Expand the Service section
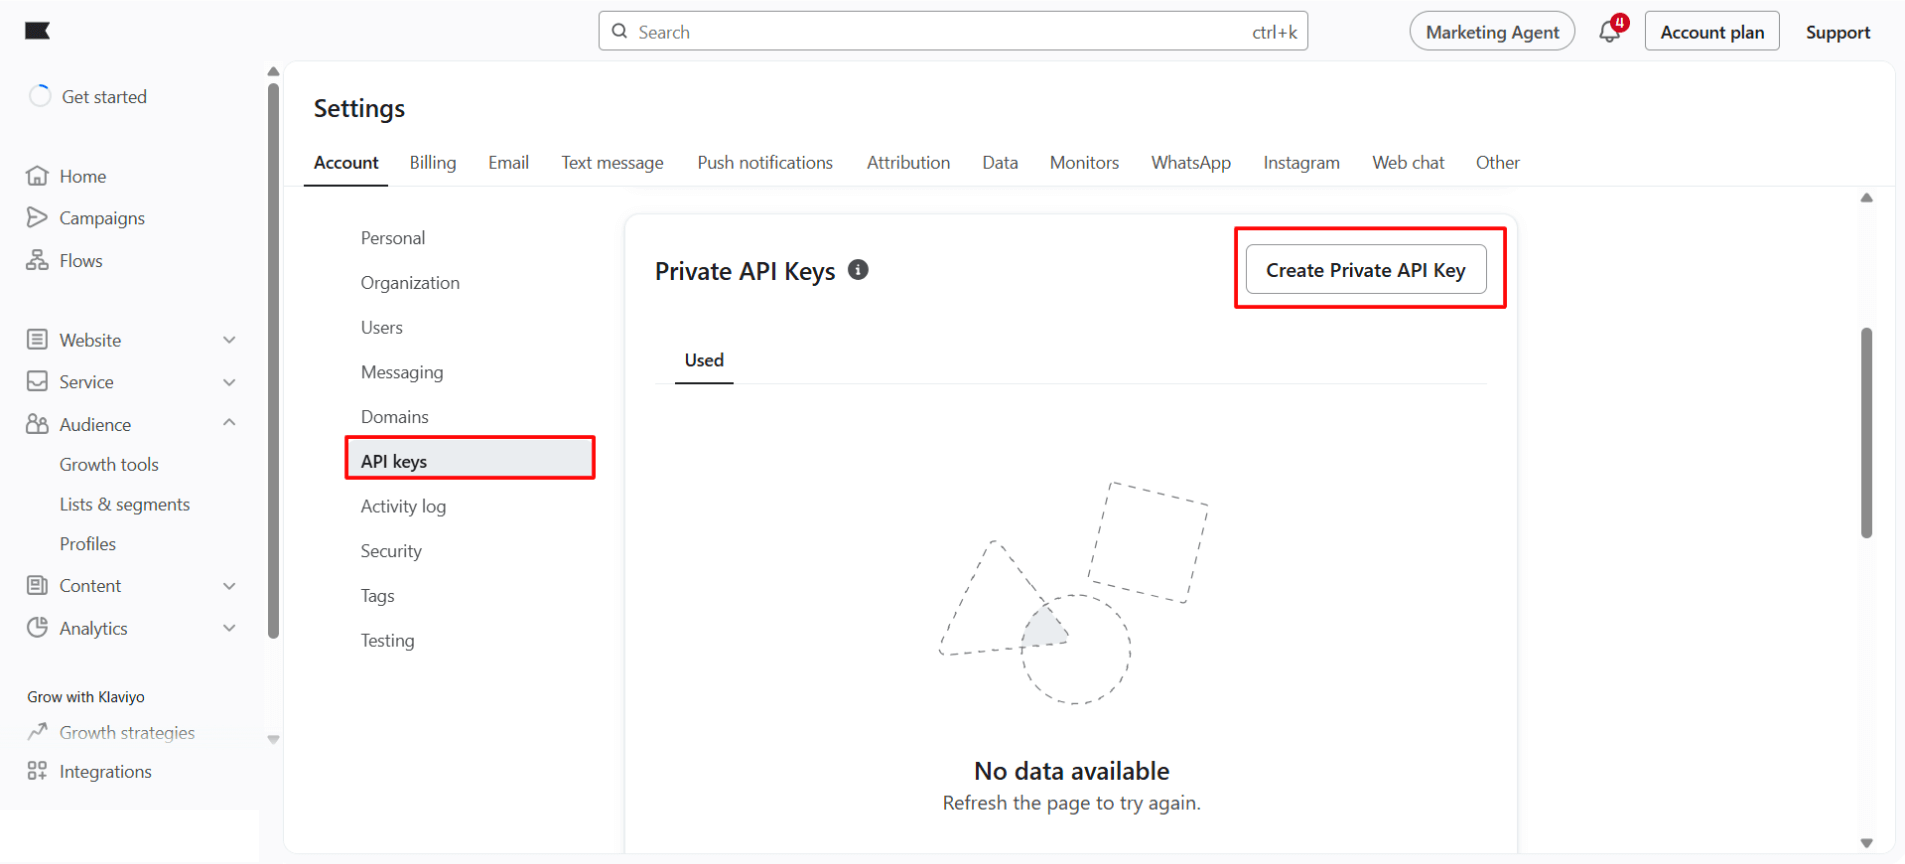 229,381
